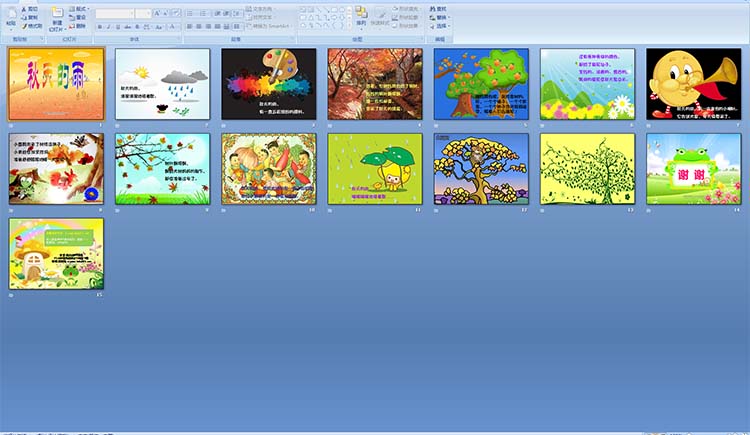
Task: Click the Shrink Font icon
Action: 165,13
